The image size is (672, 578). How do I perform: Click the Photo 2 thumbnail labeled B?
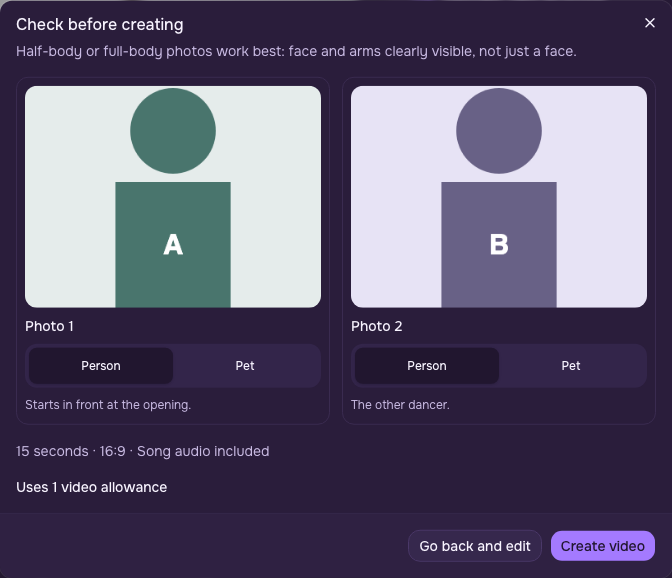499,197
